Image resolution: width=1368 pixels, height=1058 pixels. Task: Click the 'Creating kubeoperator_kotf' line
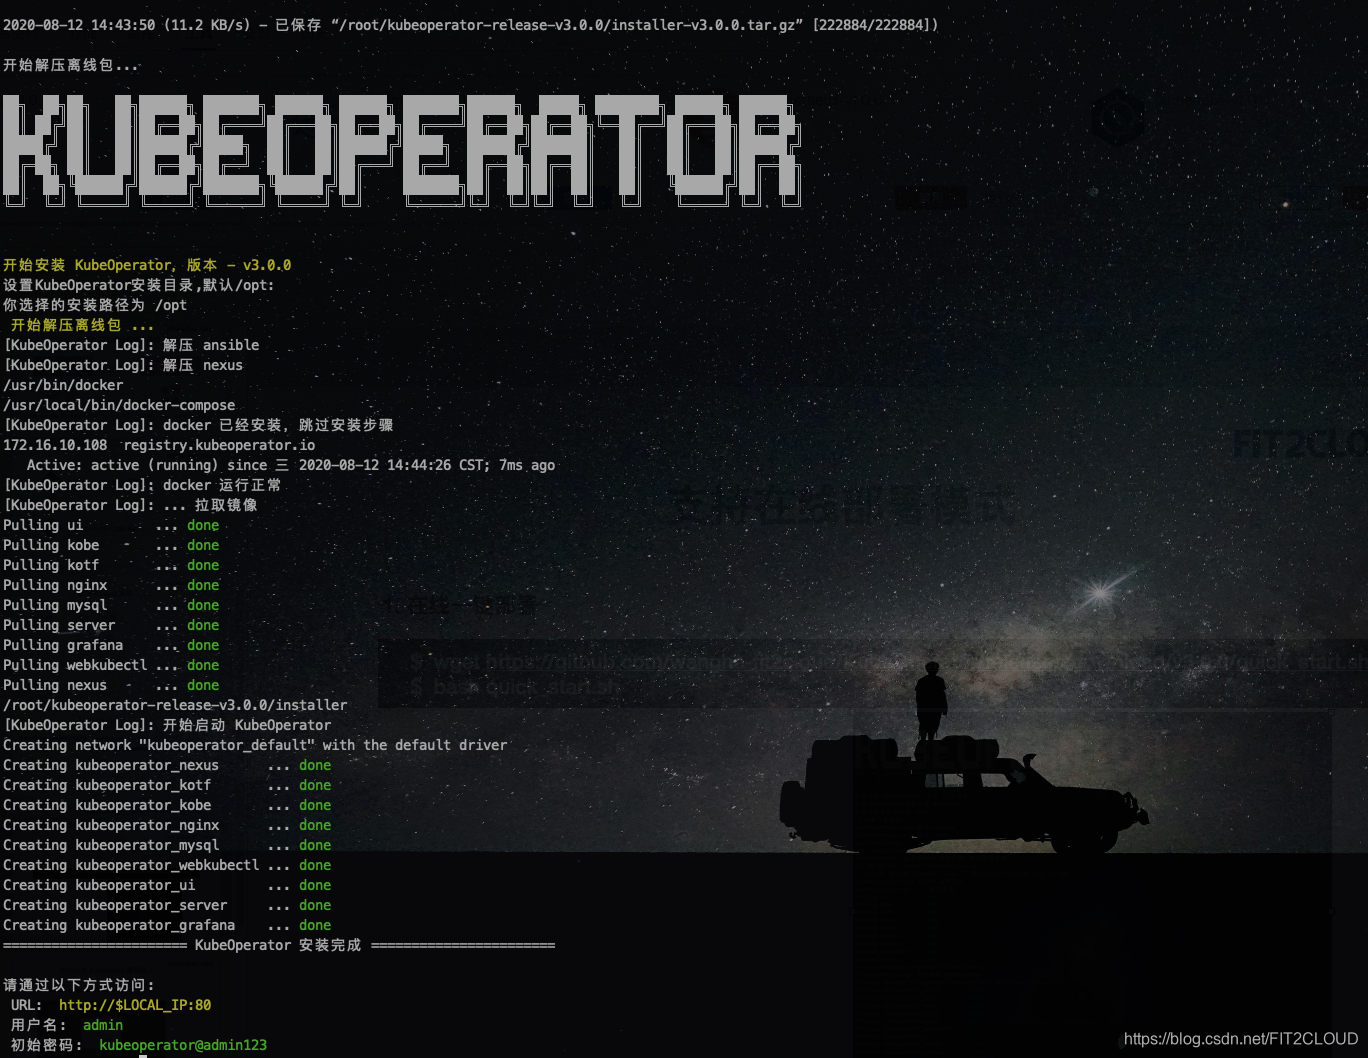[167, 785]
